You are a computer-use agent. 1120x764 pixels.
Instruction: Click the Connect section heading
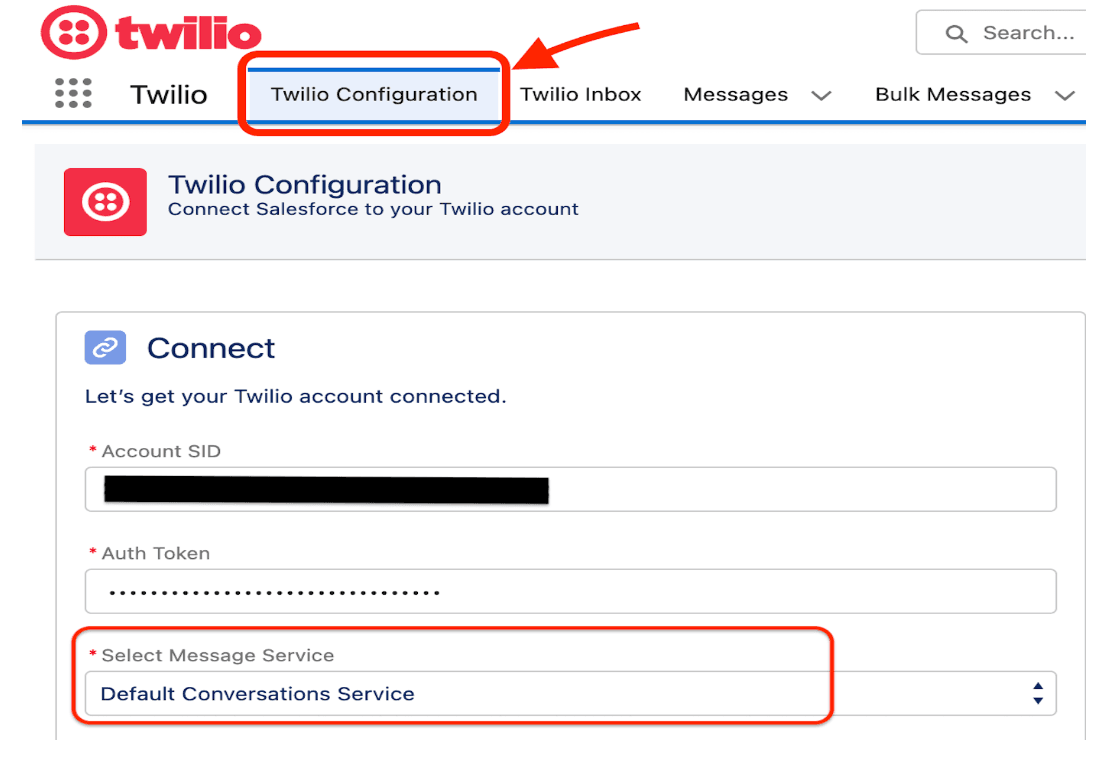pyautogui.click(x=211, y=347)
